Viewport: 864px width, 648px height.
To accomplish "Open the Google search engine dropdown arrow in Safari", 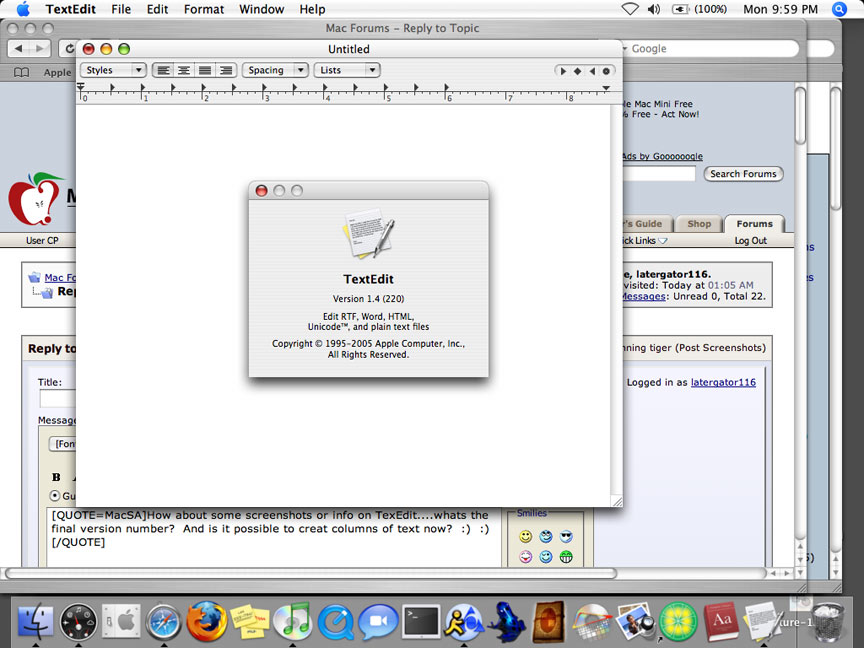I will click(625, 48).
